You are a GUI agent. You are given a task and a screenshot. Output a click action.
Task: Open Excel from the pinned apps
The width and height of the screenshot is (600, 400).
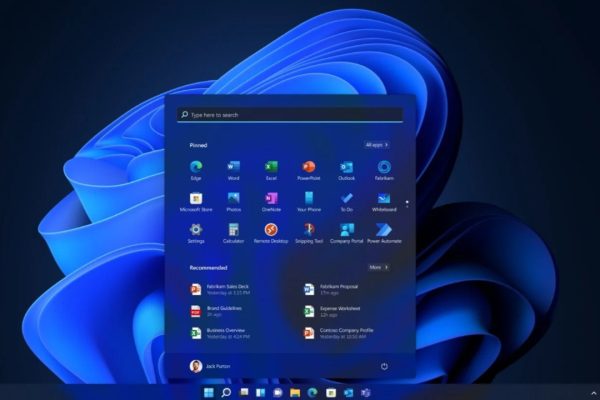point(271,170)
